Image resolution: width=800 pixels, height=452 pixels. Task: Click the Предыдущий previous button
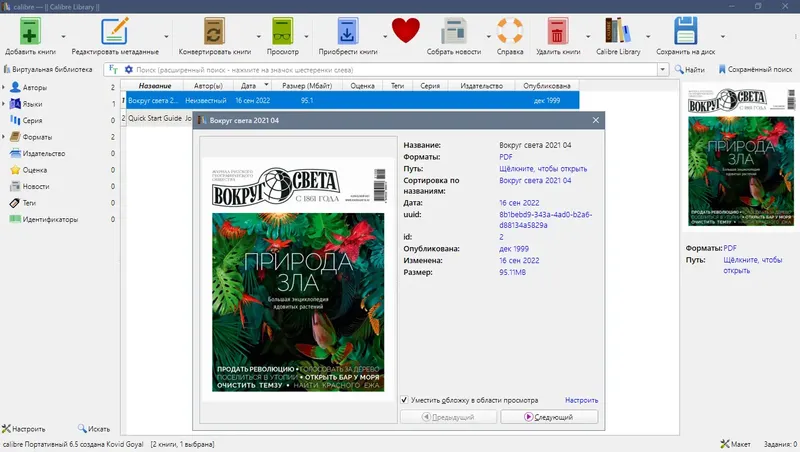(x=448, y=417)
